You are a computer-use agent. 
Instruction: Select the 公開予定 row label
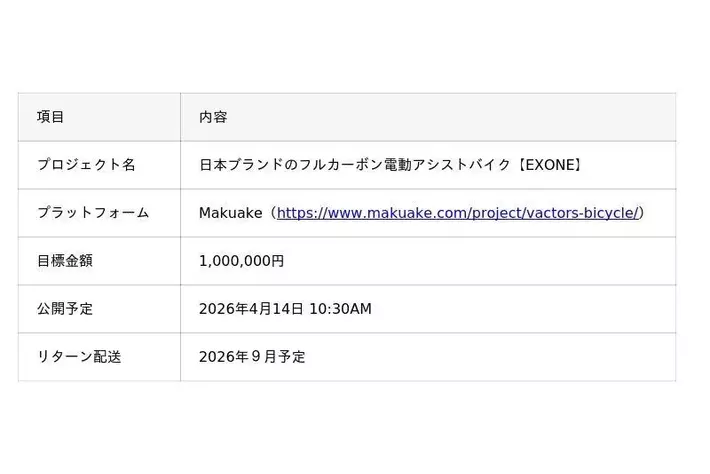pyautogui.click(x=65, y=309)
